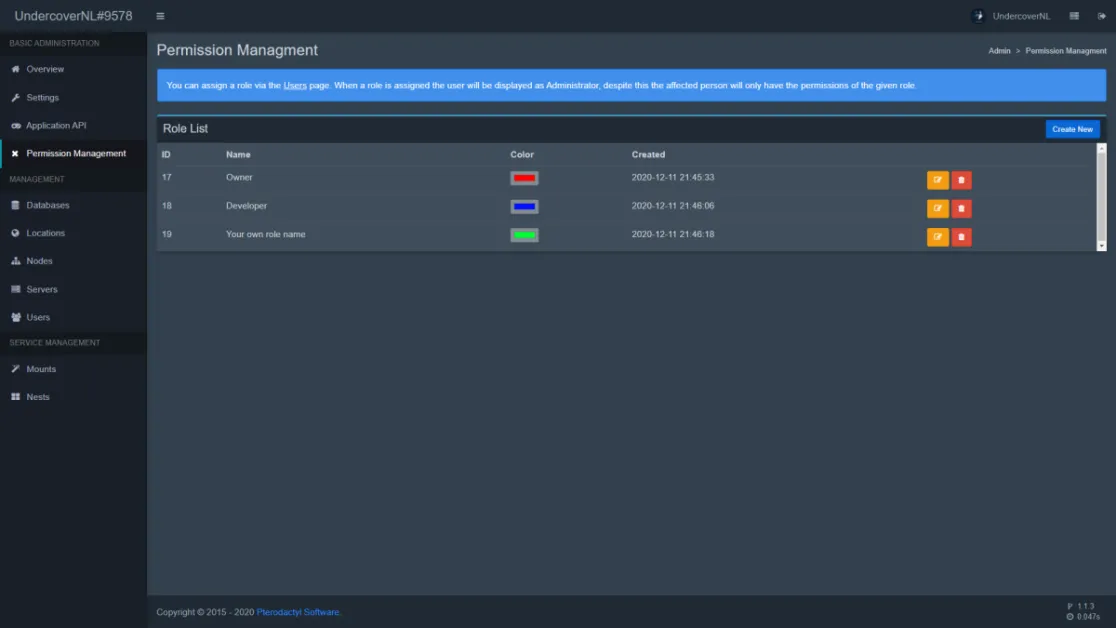Open Databases from the sidebar icon
1116x628 pixels.
coord(14,204)
